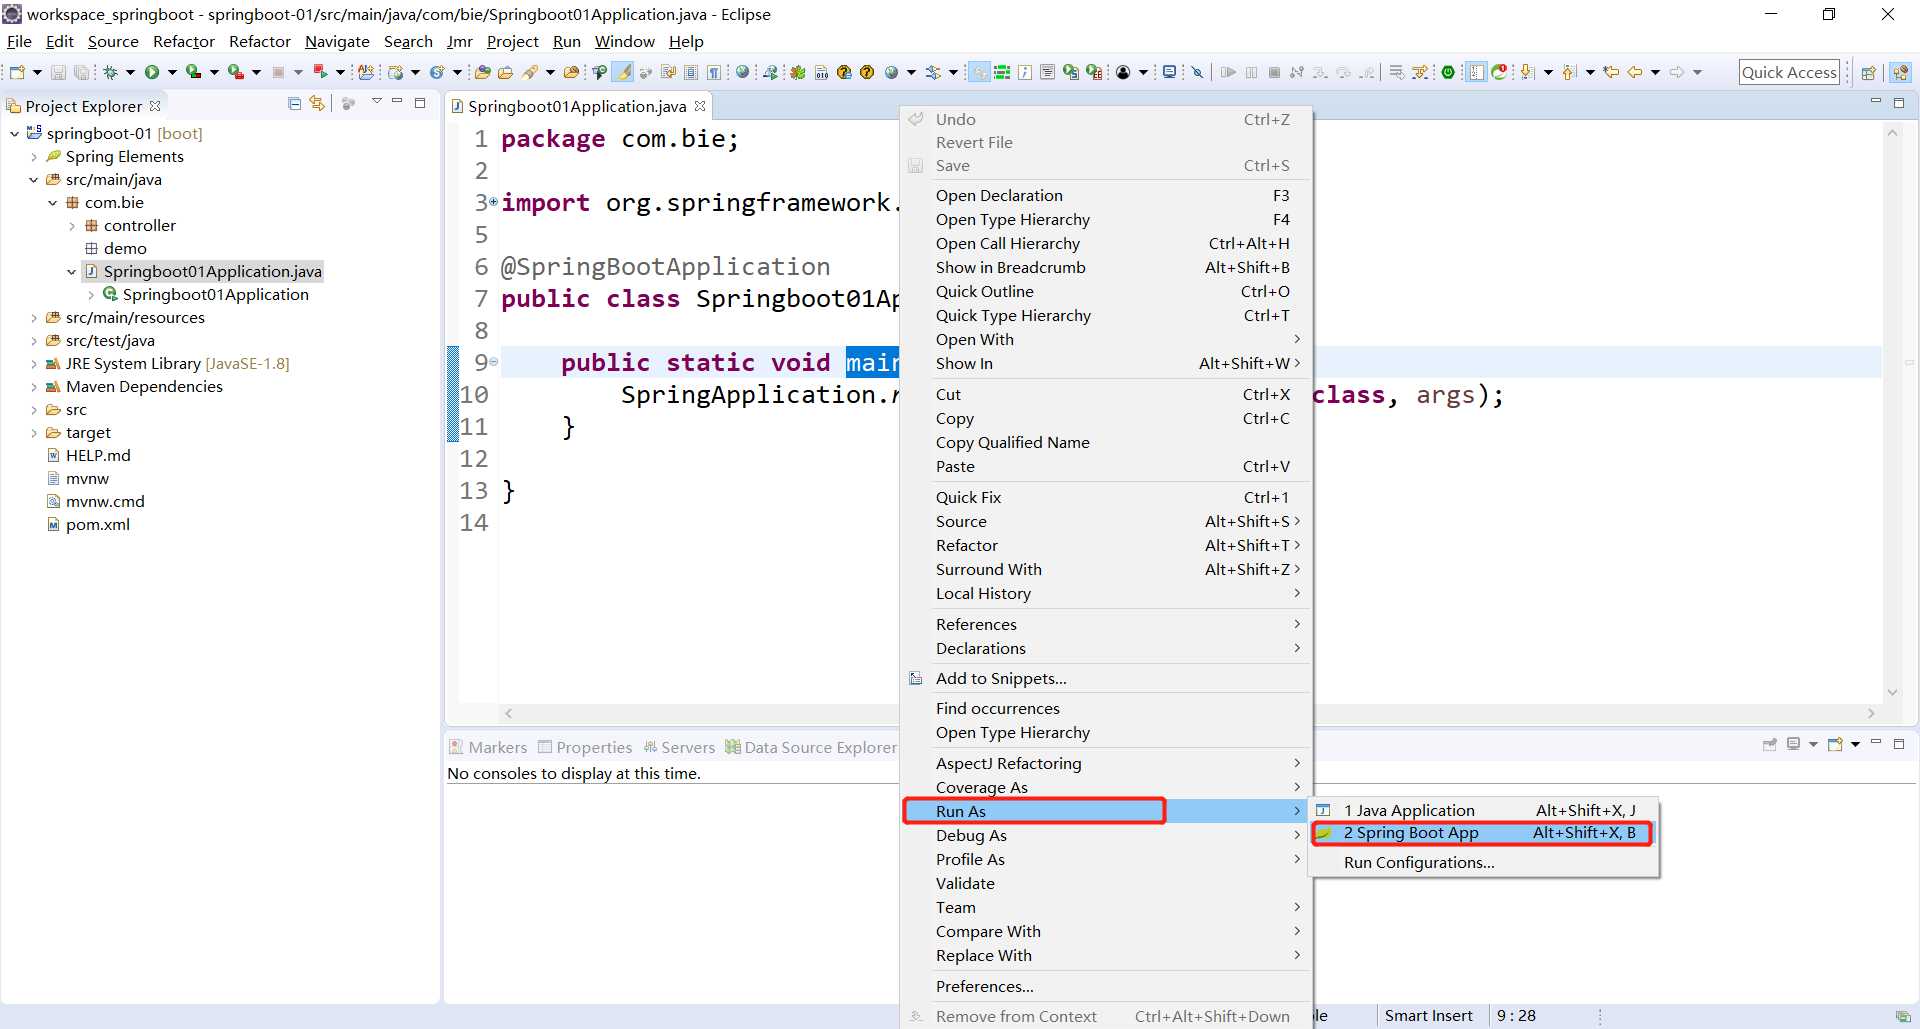Collapse the springboot-01 project node
The height and width of the screenshot is (1029, 1920).
(x=14, y=133)
